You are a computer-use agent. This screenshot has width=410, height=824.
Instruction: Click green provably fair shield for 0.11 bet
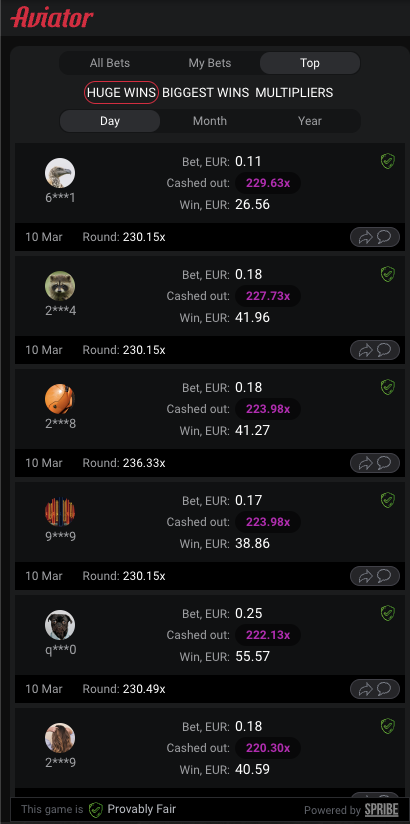(x=387, y=161)
